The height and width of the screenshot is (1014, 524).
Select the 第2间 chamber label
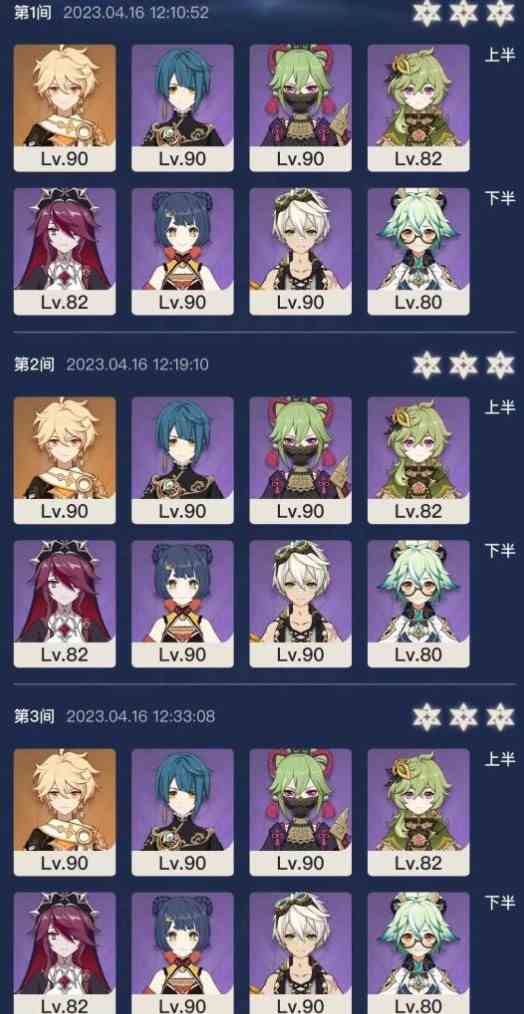click(x=34, y=365)
